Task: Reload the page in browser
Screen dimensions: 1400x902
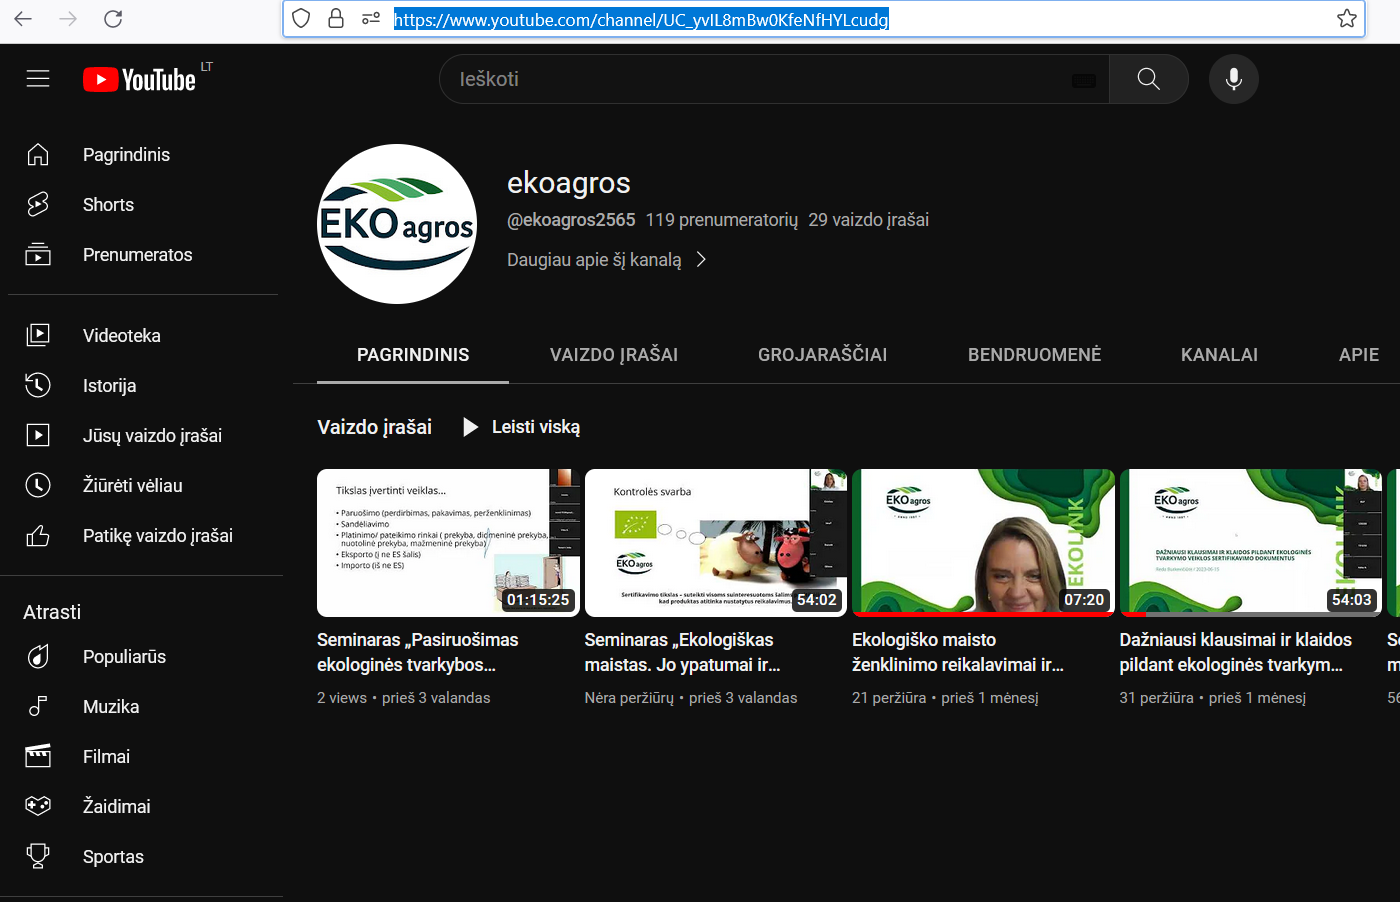Action: click(113, 19)
